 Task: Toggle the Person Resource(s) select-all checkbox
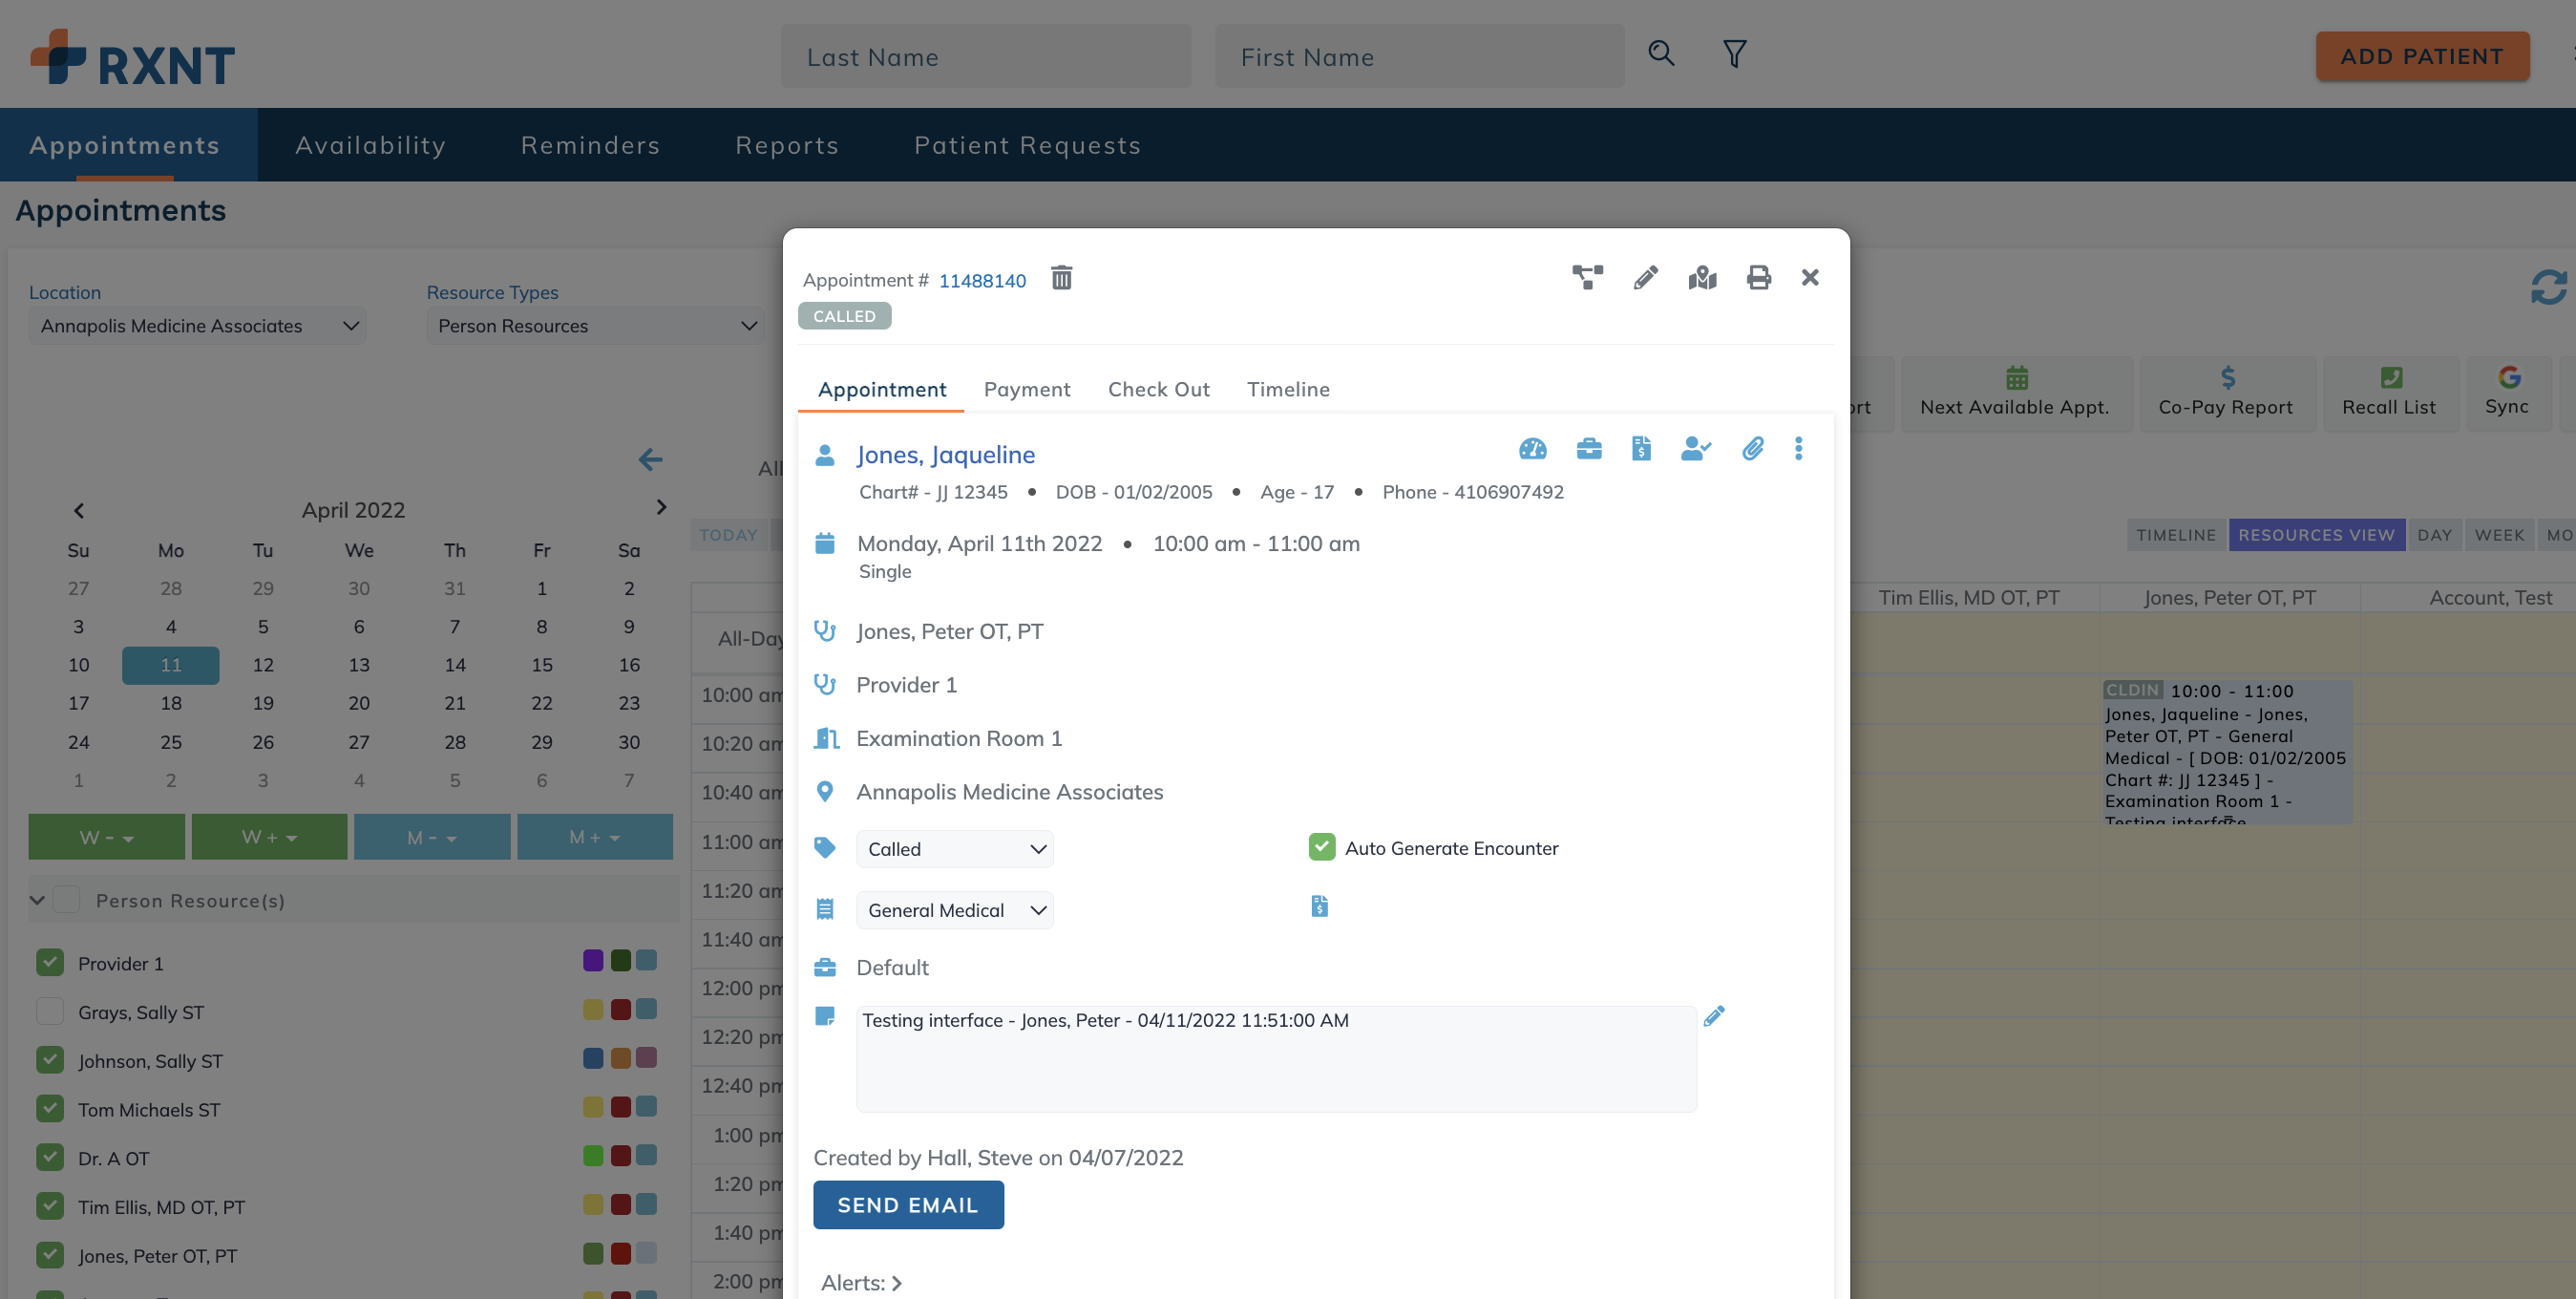click(67, 900)
